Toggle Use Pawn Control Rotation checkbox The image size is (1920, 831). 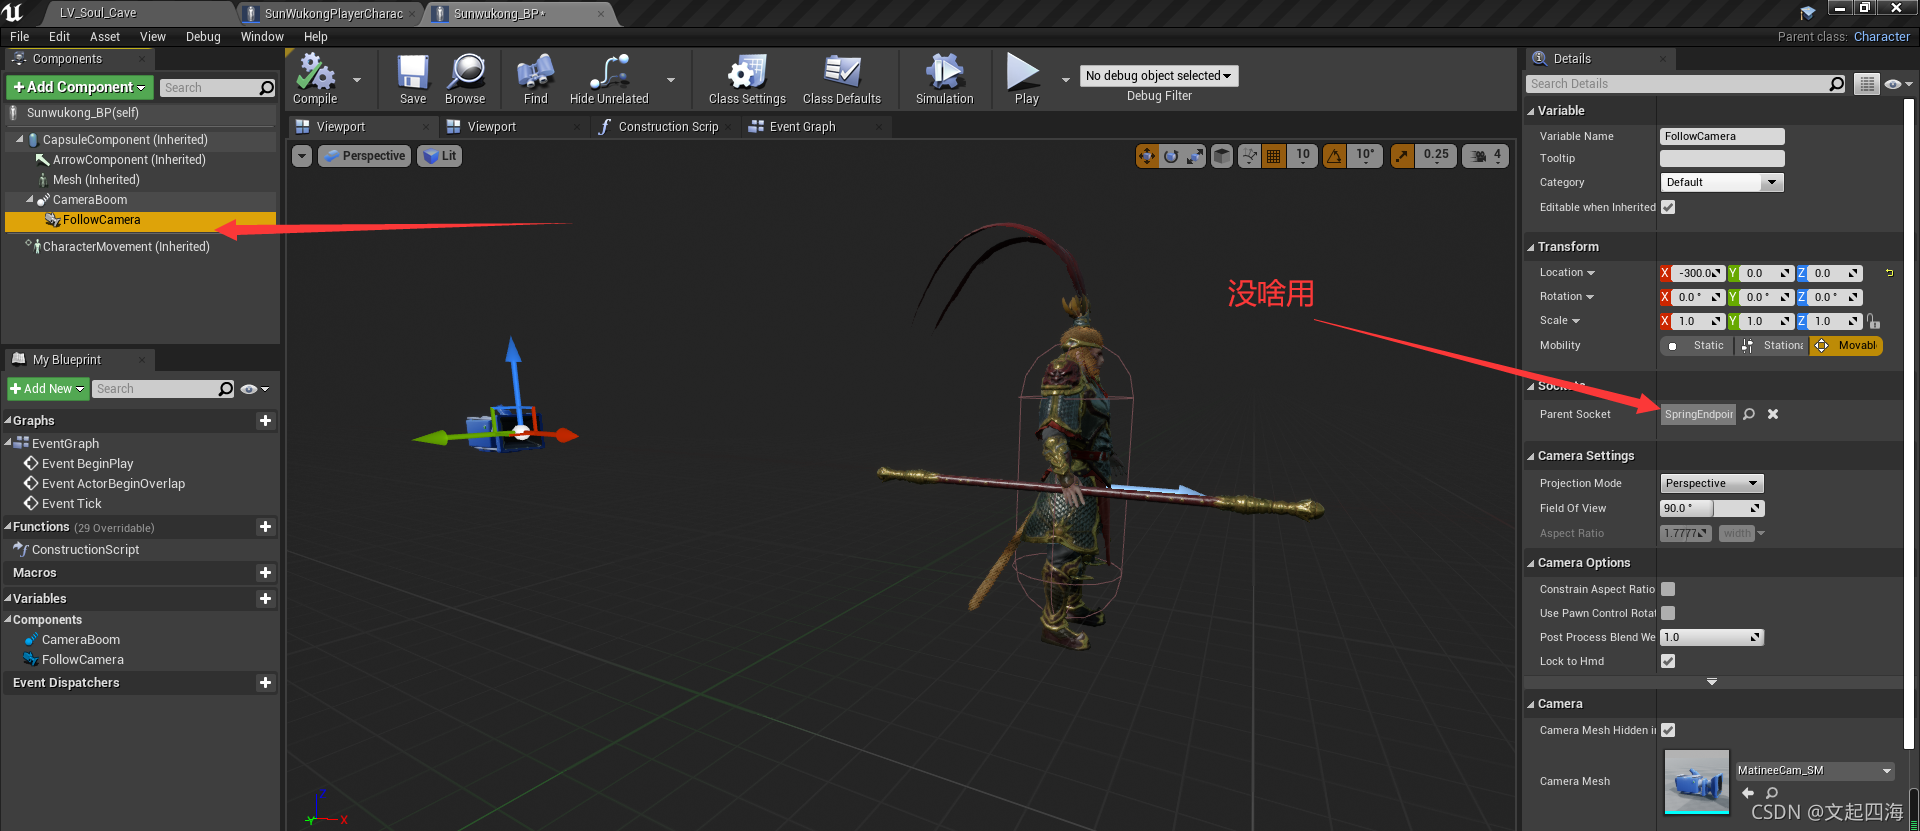point(1668,613)
